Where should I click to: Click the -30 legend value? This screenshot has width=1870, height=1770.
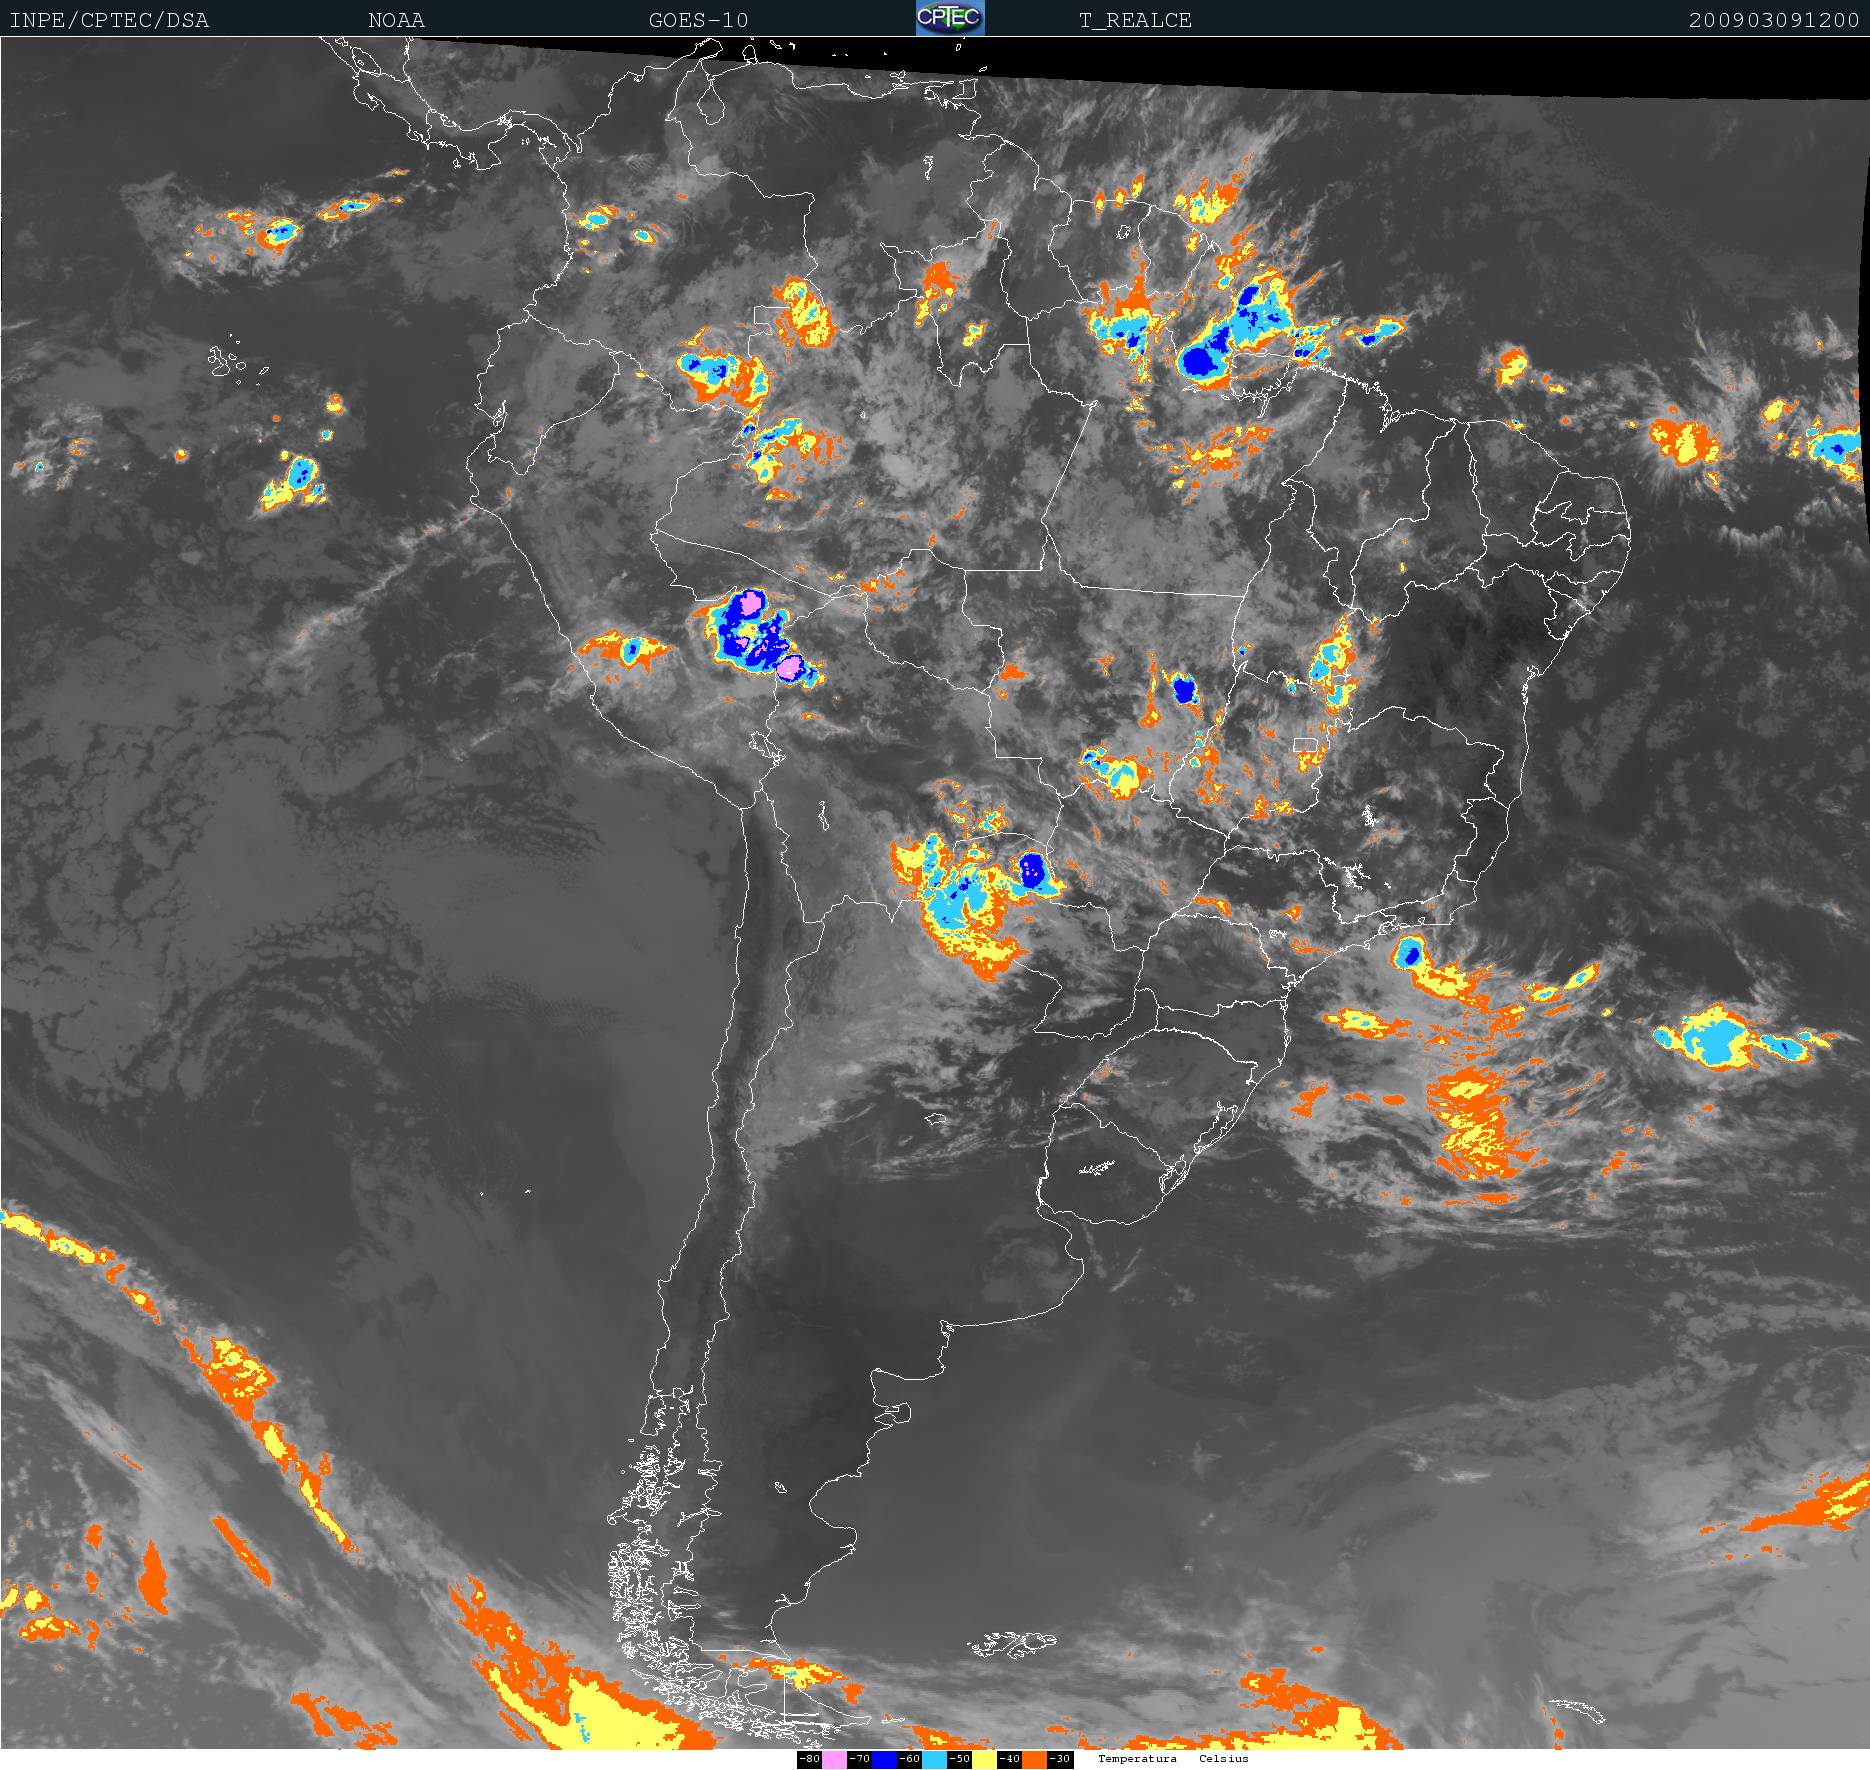[x=1060, y=1760]
